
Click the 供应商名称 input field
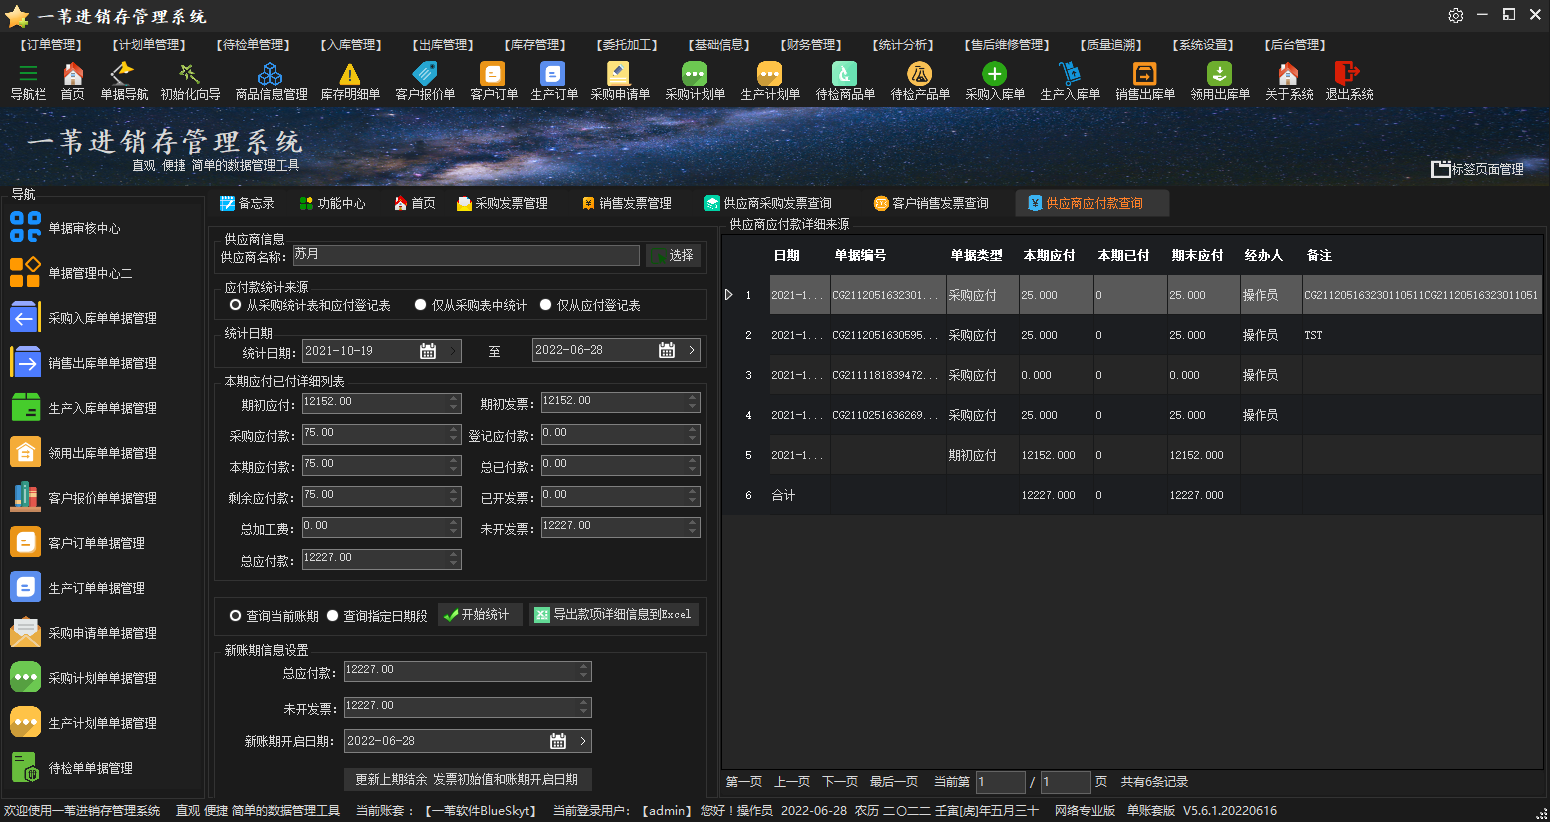(x=465, y=255)
